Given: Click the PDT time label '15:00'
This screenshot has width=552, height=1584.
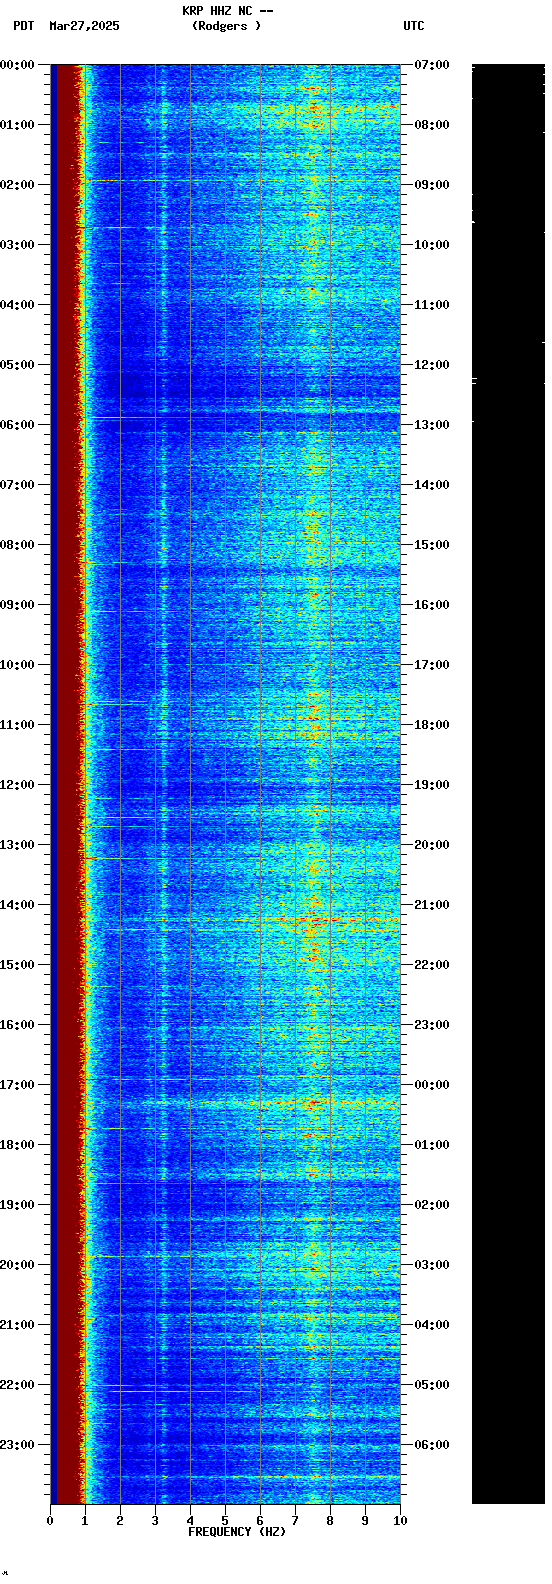Looking at the screenshot, I should click(x=17, y=965).
